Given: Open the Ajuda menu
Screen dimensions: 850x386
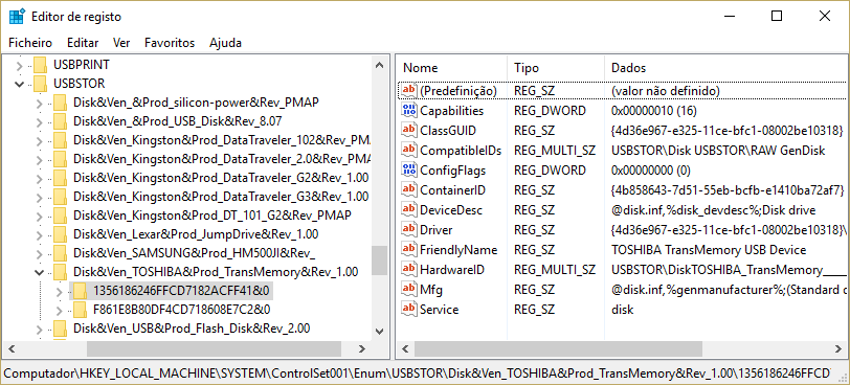Looking at the screenshot, I should [x=226, y=43].
